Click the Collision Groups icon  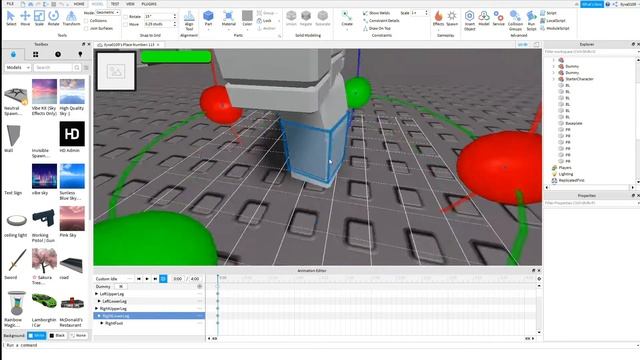pyautogui.click(x=515, y=20)
